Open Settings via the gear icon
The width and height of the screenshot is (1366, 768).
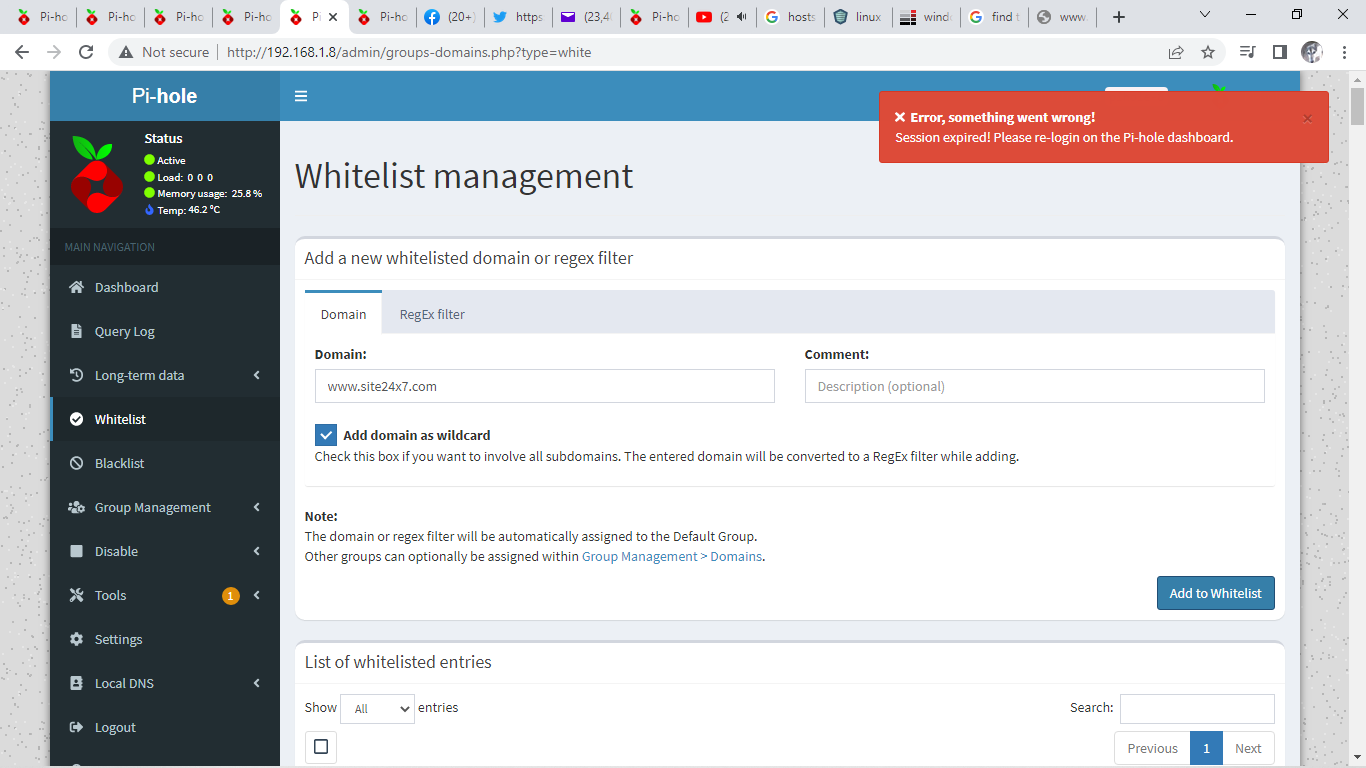pyautogui.click(x=75, y=639)
